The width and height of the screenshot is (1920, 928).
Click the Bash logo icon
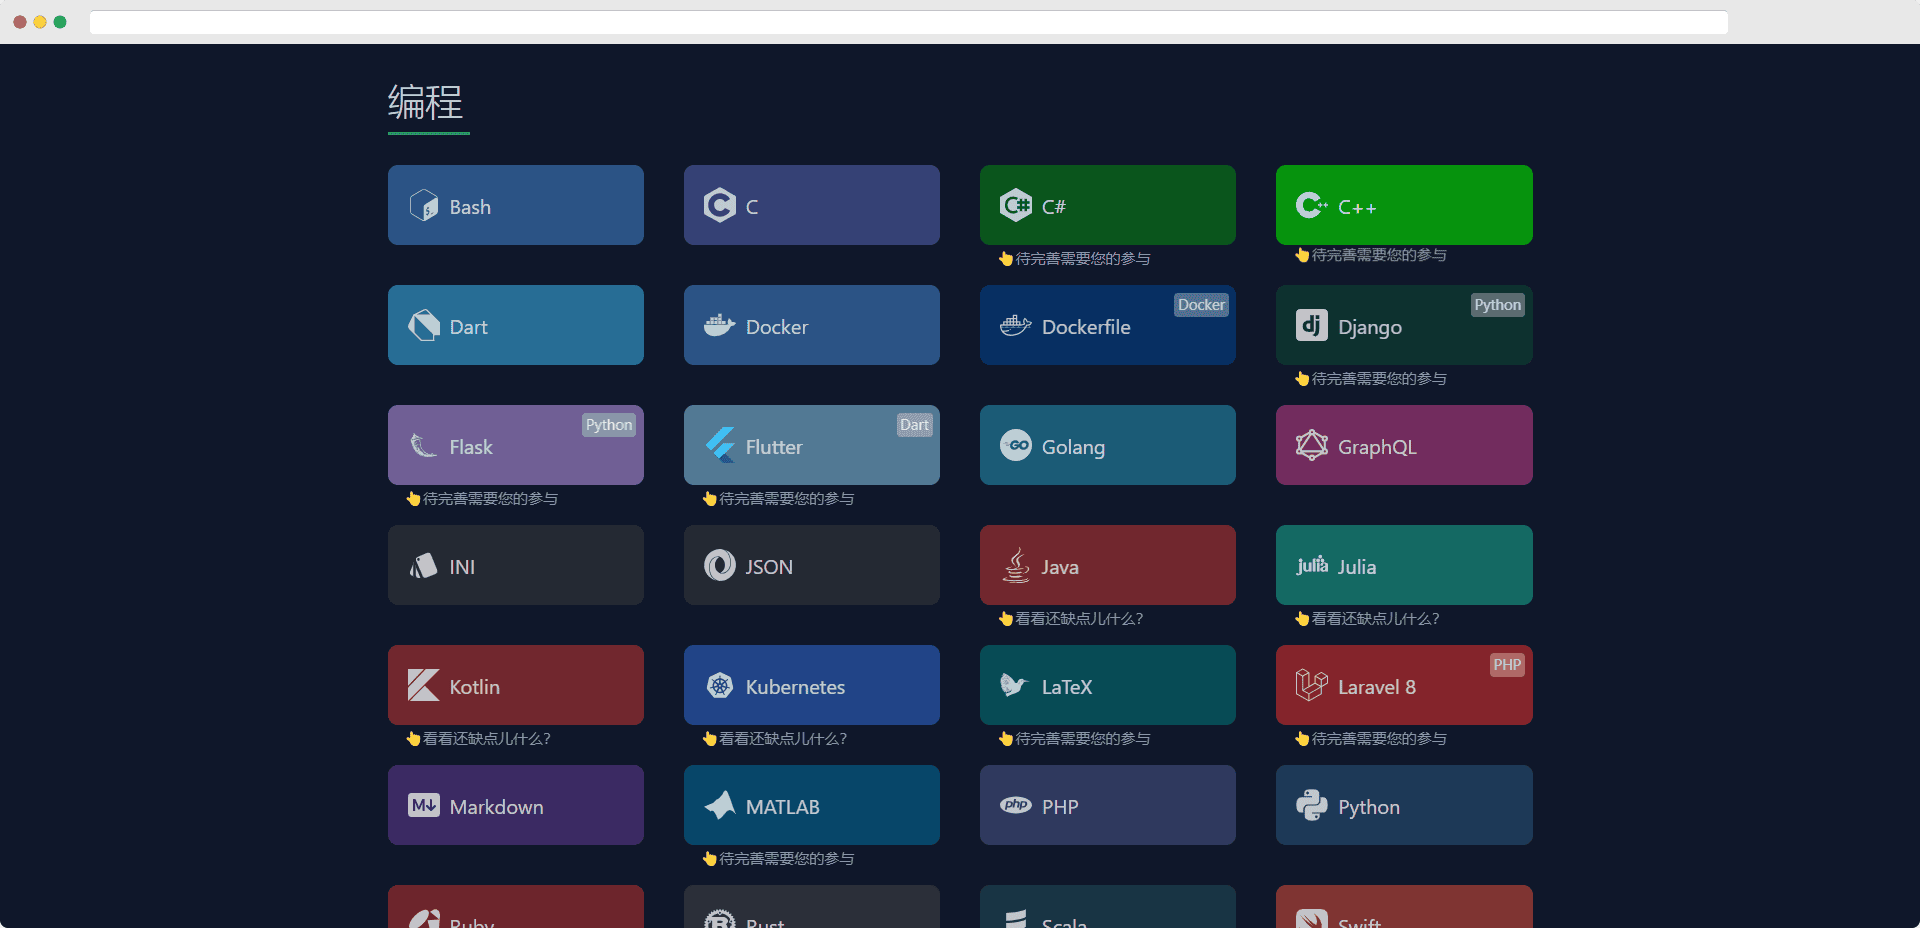pos(424,206)
